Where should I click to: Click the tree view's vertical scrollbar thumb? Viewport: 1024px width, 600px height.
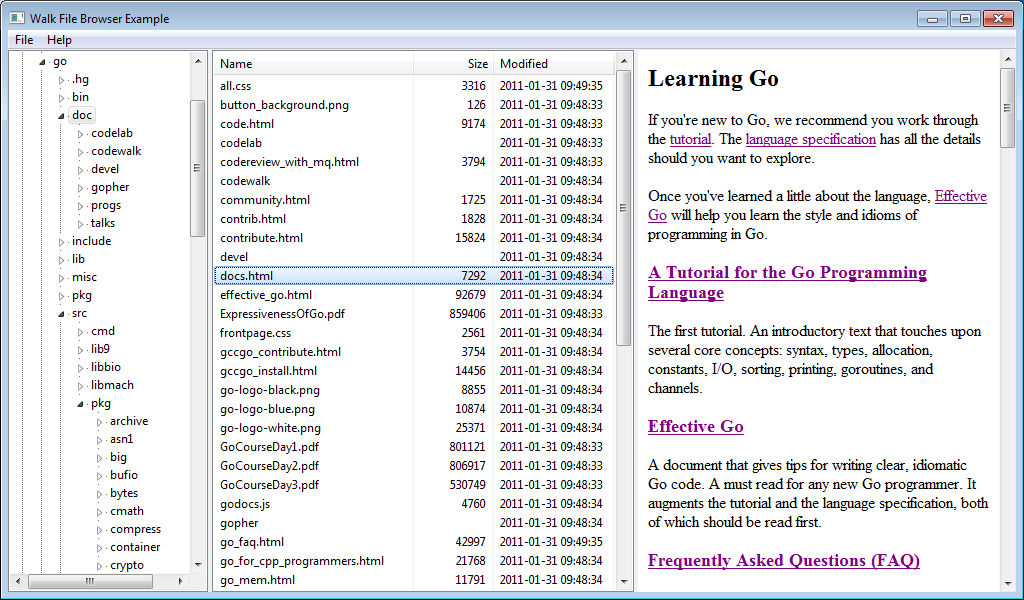click(197, 168)
